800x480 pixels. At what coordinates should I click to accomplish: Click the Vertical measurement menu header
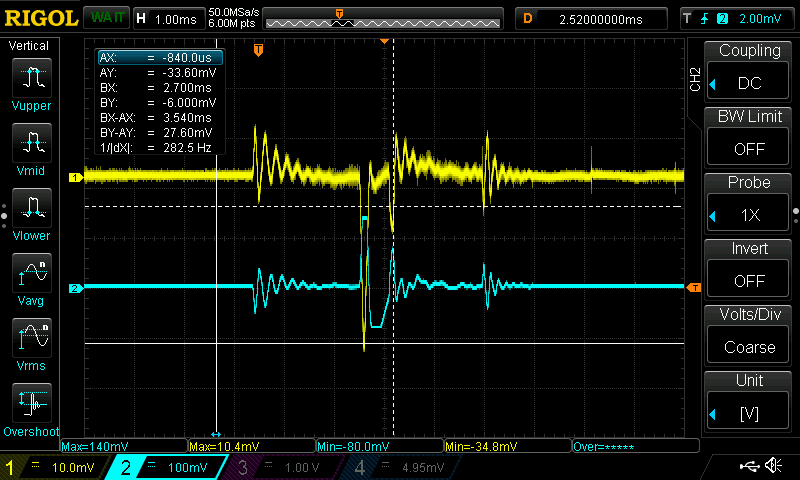pos(29,46)
